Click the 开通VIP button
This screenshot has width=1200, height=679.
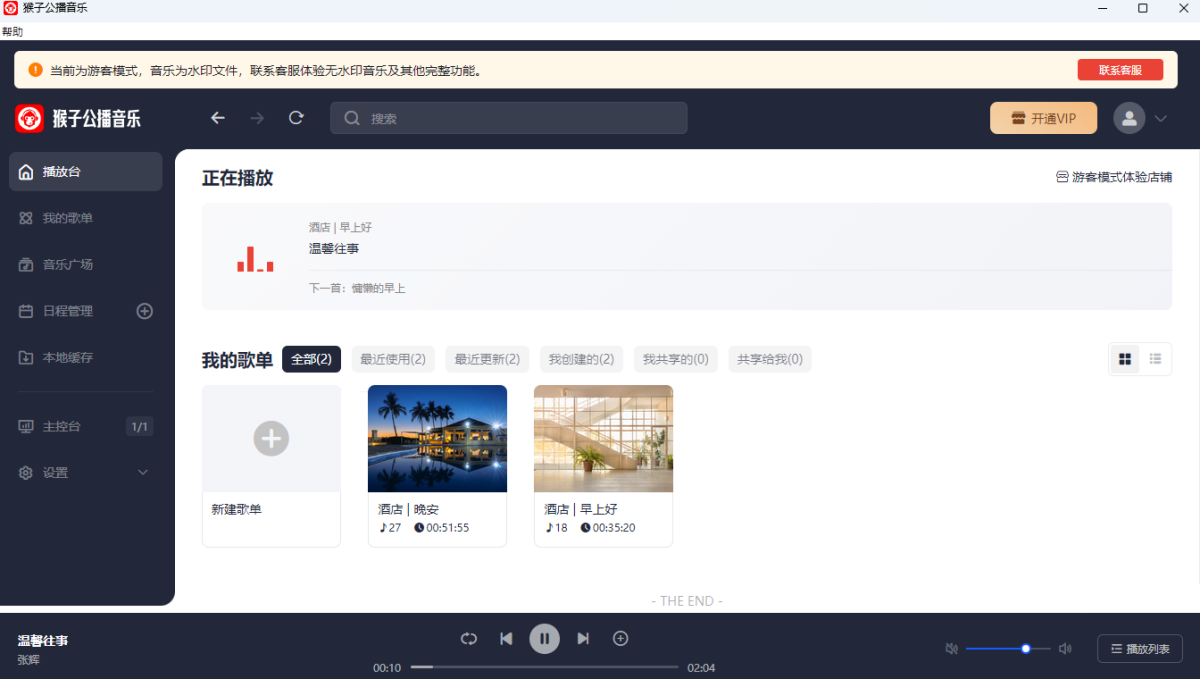[x=1043, y=118]
